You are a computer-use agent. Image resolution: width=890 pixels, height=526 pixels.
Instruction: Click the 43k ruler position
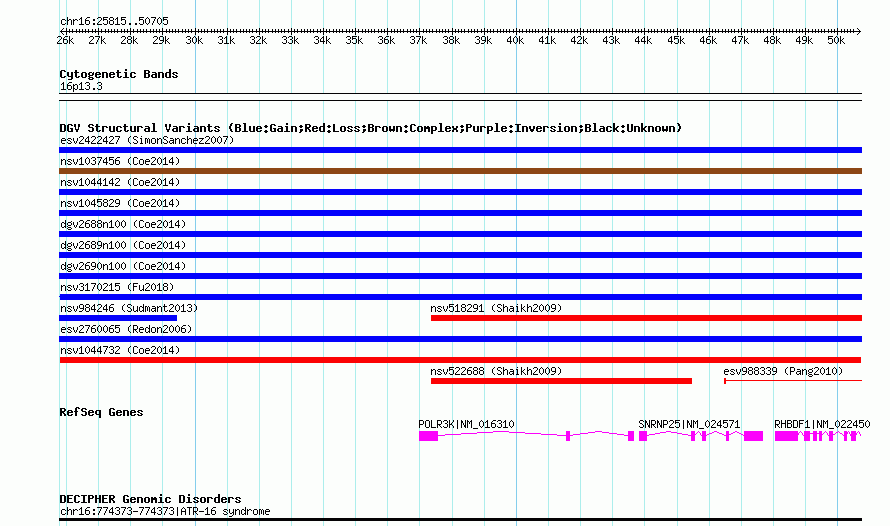coord(611,40)
